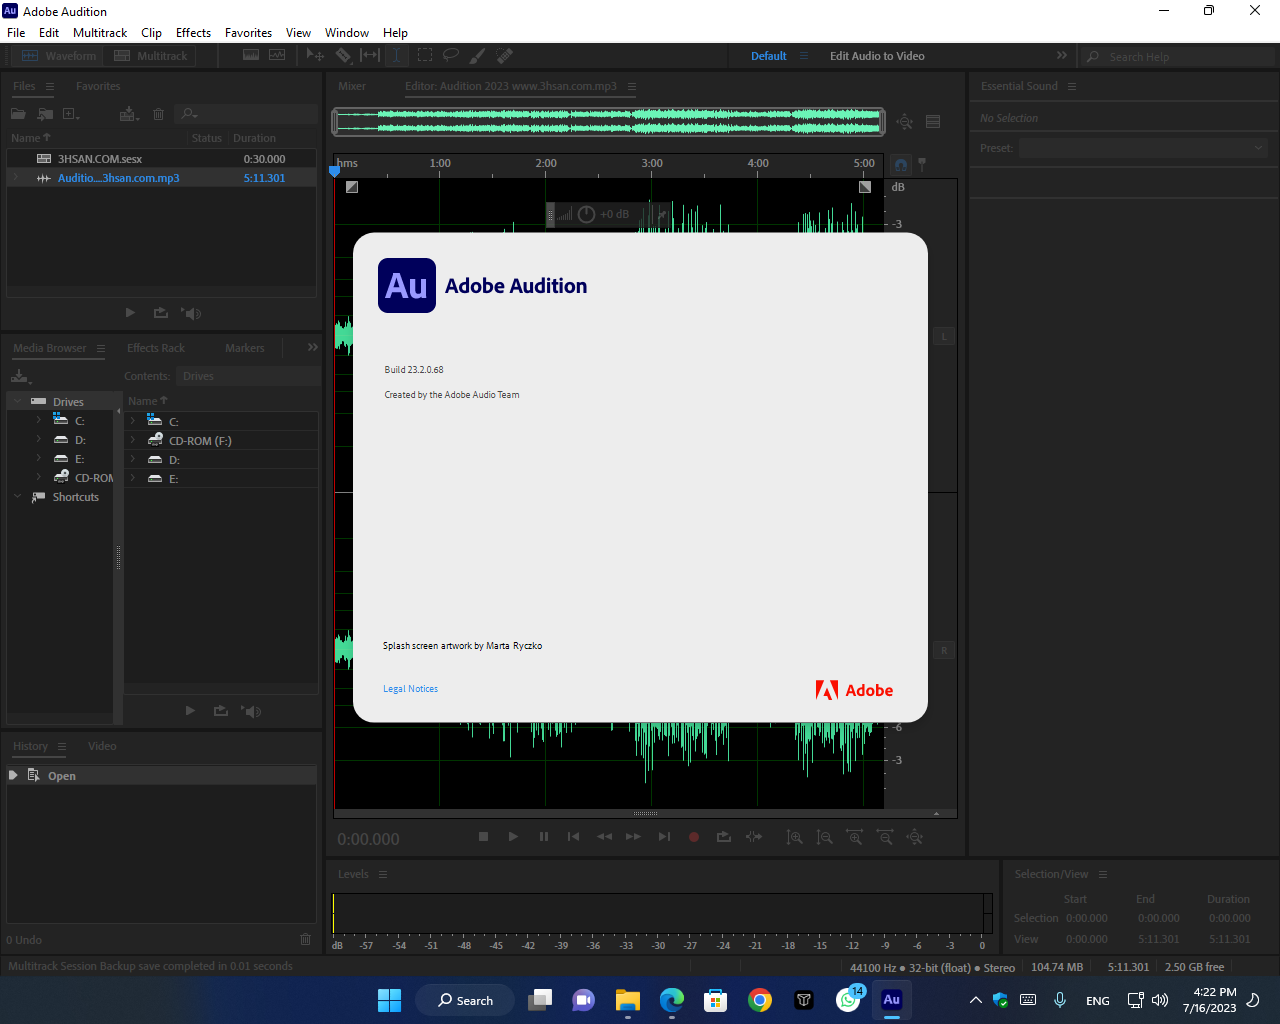Image resolution: width=1280 pixels, height=1024 pixels.
Task: Select Edit Audio to Video workspace
Action: click(877, 56)
